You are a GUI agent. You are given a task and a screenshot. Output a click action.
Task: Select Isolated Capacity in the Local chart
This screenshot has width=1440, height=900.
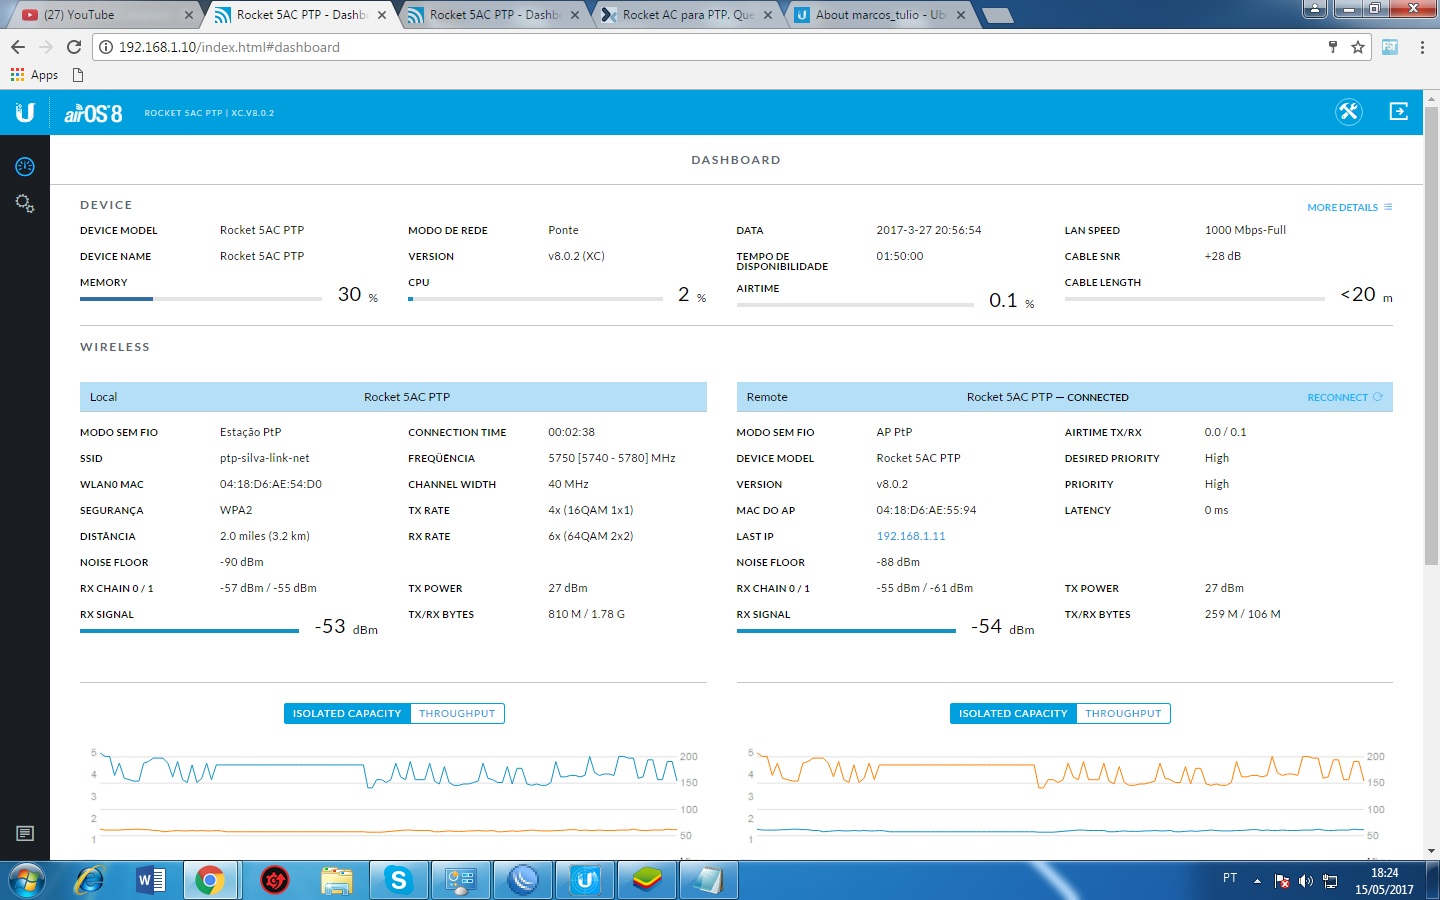click(x=347, y=714)
